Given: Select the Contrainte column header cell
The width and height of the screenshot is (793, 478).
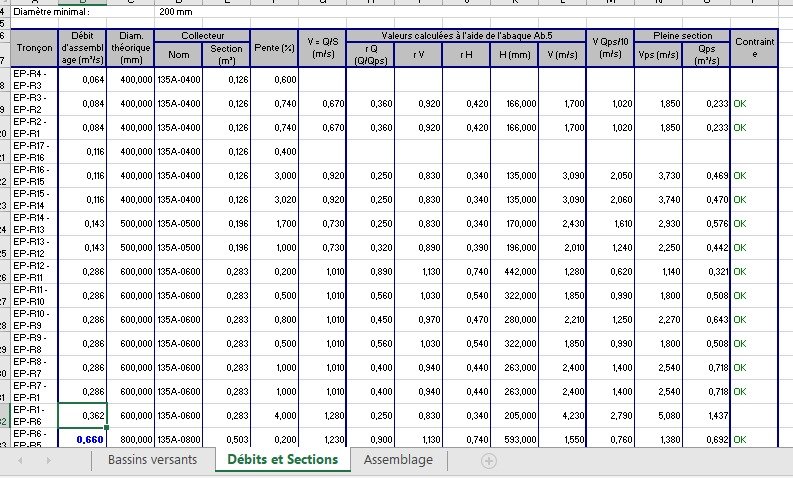Looking at the screenshot, I should point(754,48).
